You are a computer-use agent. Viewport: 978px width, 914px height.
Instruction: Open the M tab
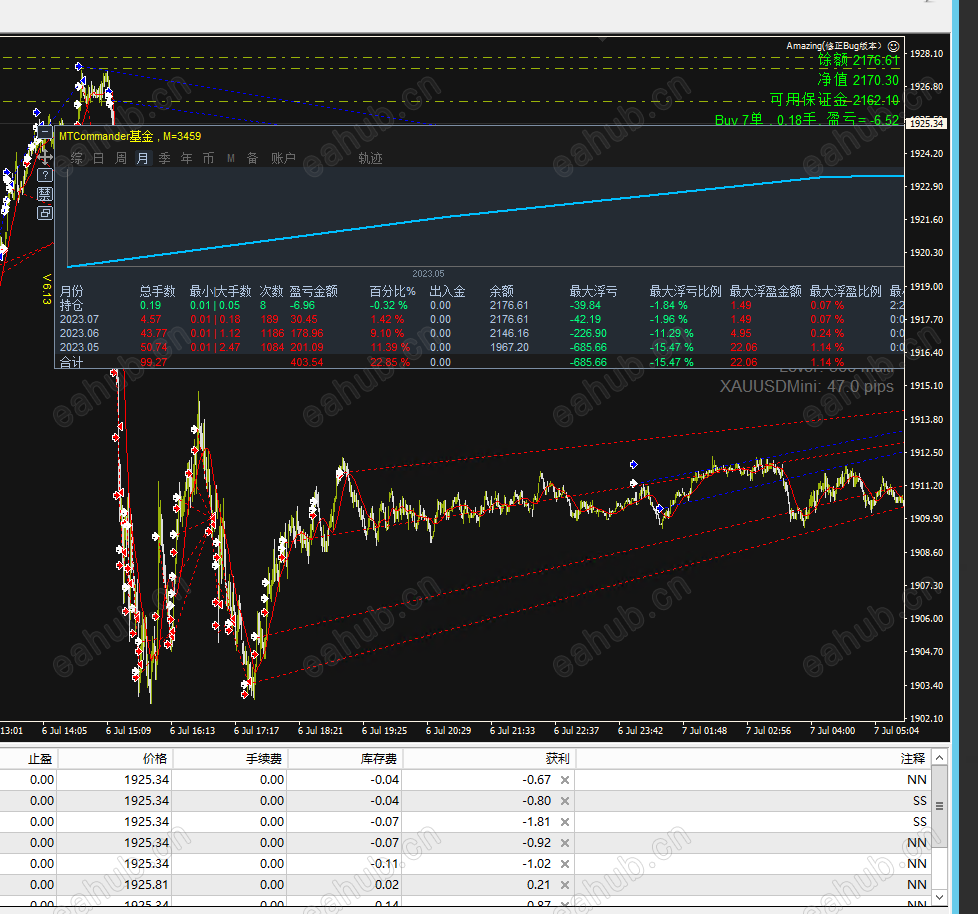(231, 158)
